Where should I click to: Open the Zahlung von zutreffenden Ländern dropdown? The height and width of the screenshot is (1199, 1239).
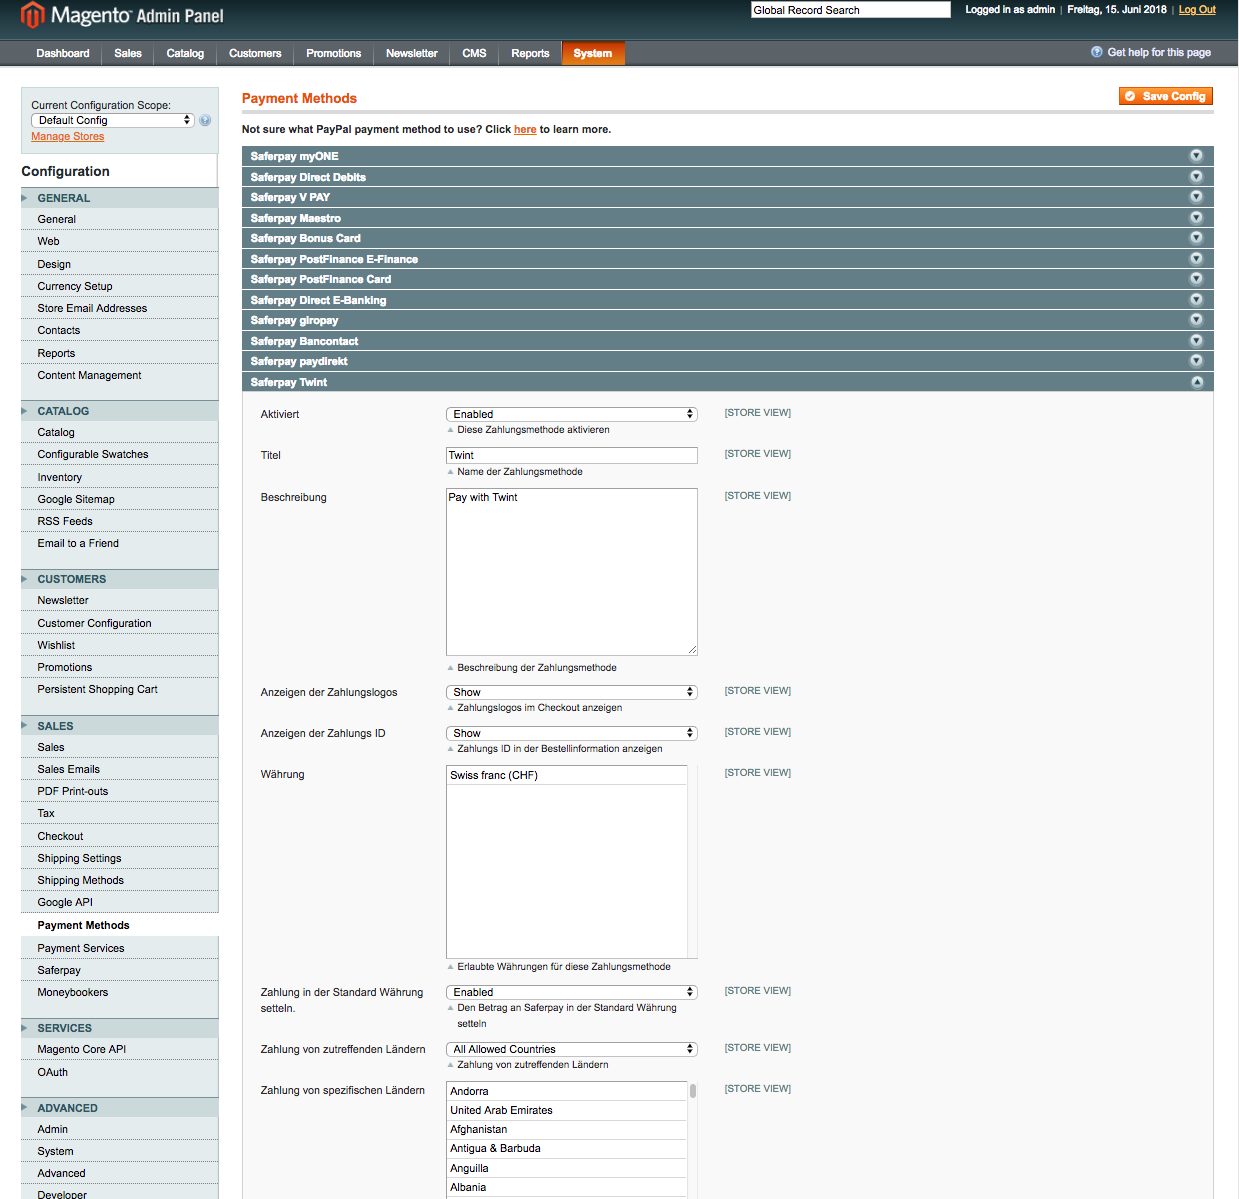571,1049
